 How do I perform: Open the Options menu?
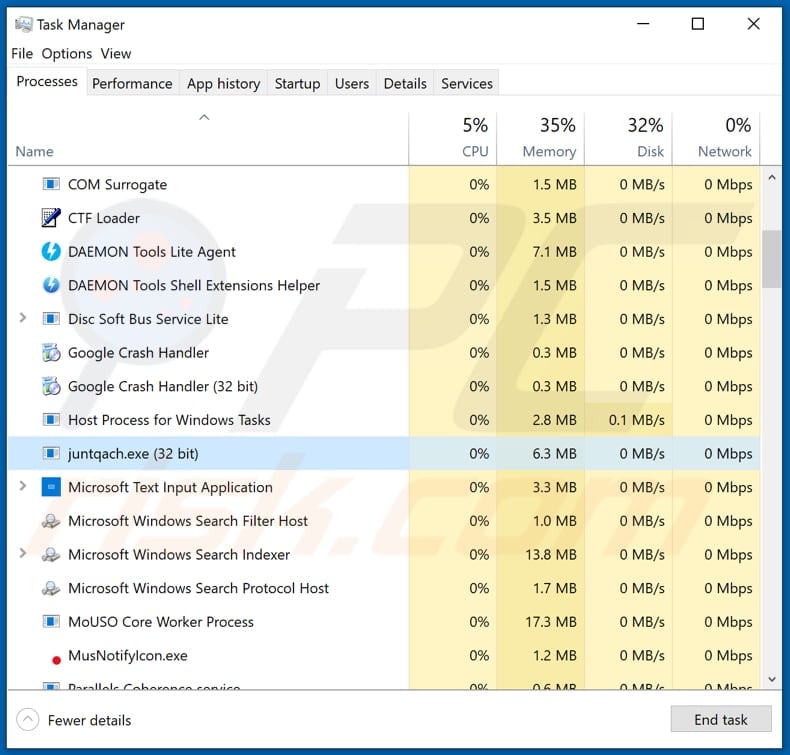67,53
